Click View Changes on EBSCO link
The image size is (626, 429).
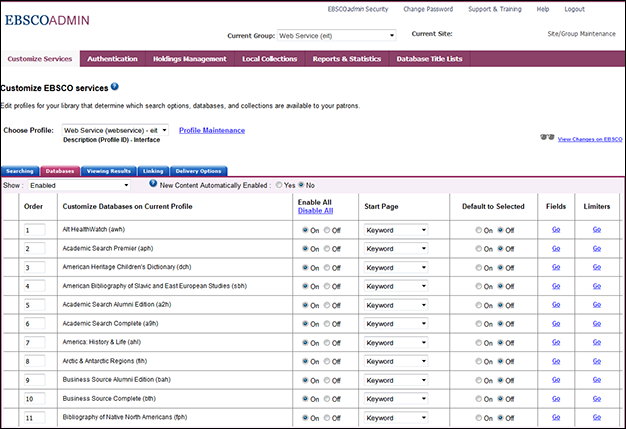point(590,139)
